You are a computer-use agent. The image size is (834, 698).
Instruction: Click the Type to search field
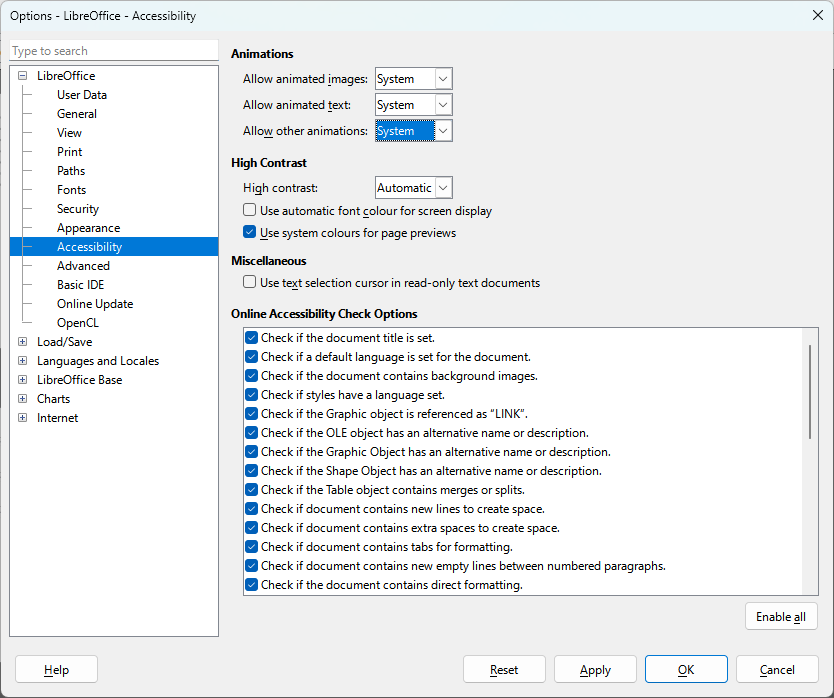[114, 51]
